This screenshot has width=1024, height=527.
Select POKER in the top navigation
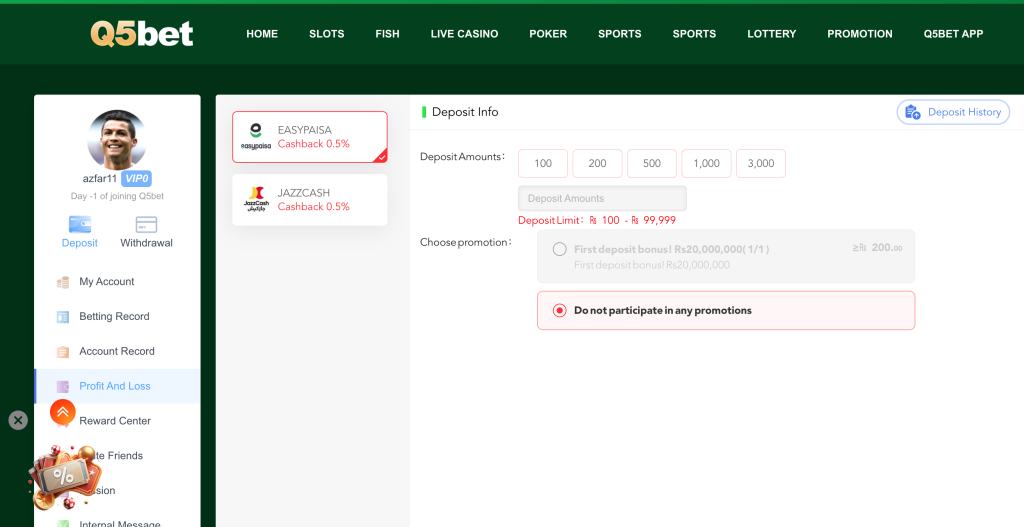(x=548, y=34)
